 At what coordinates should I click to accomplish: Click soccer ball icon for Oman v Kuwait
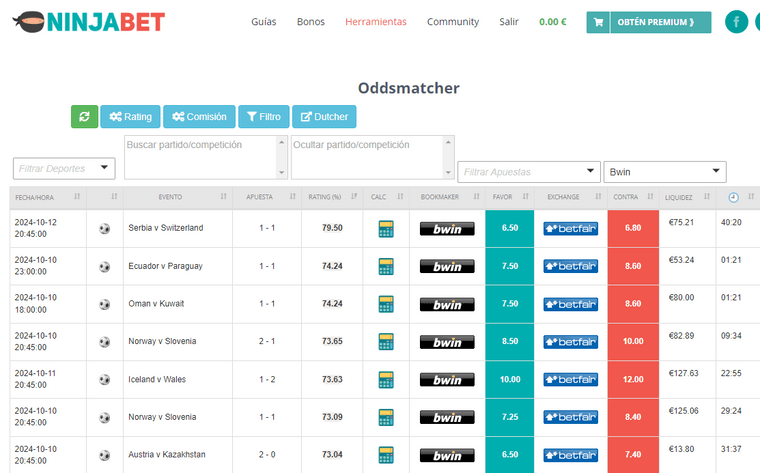[x=104, y=304]
